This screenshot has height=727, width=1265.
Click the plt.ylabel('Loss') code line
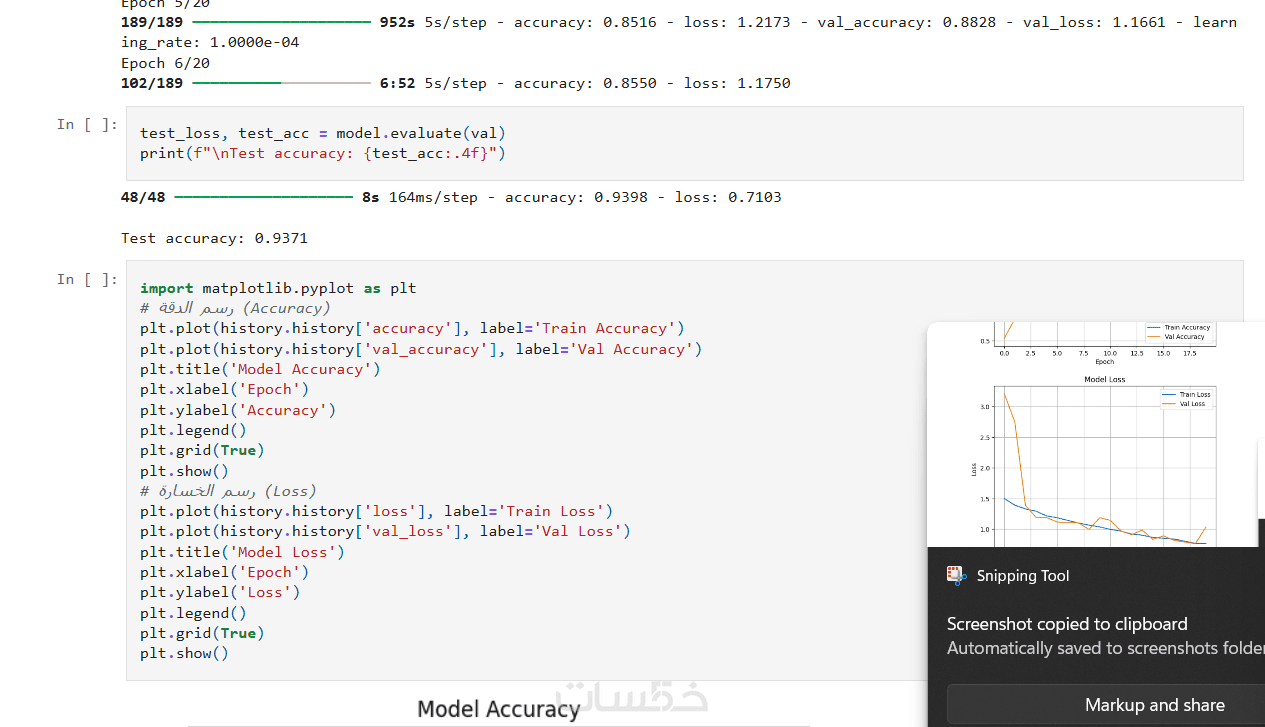tap(220, 592)
